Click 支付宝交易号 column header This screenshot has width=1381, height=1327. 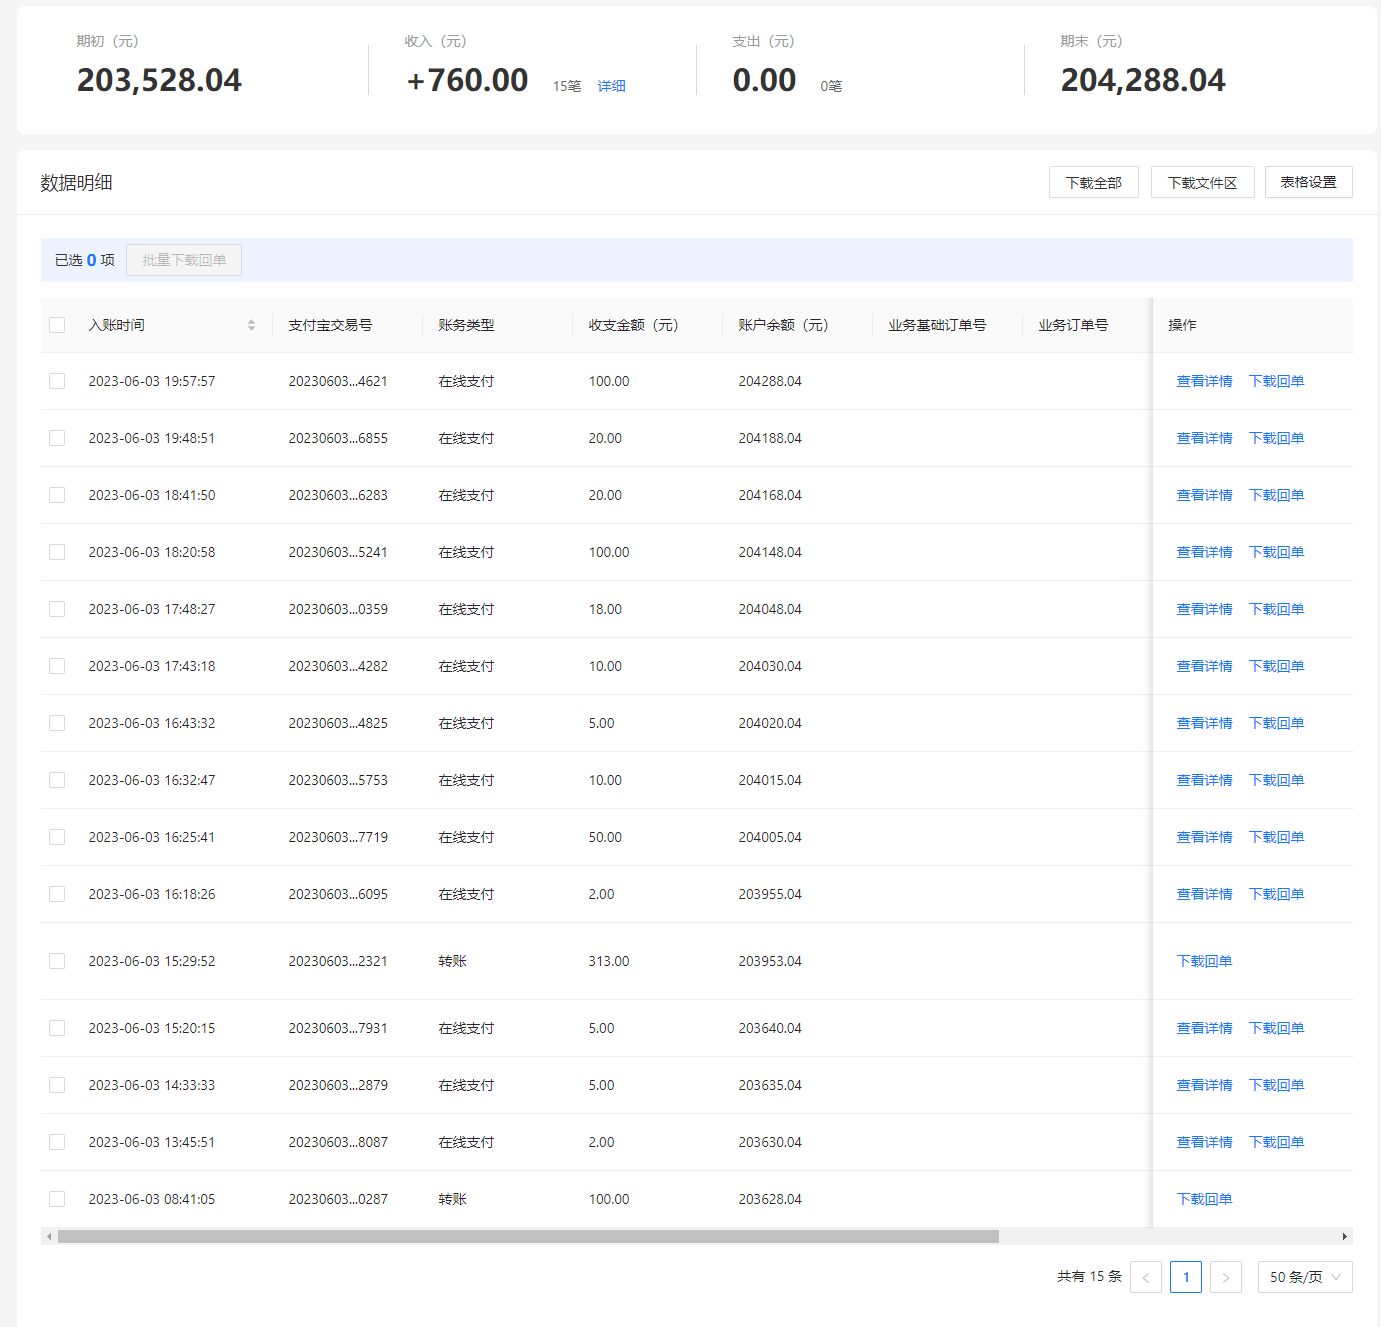point(330,325)
